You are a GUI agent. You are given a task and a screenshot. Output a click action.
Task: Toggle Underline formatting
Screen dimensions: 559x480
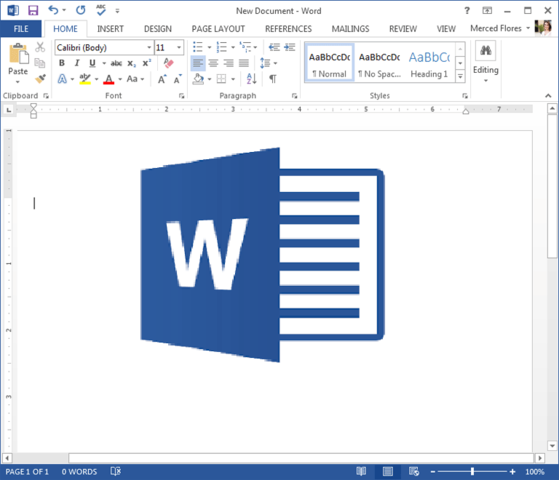coord(92,63)
